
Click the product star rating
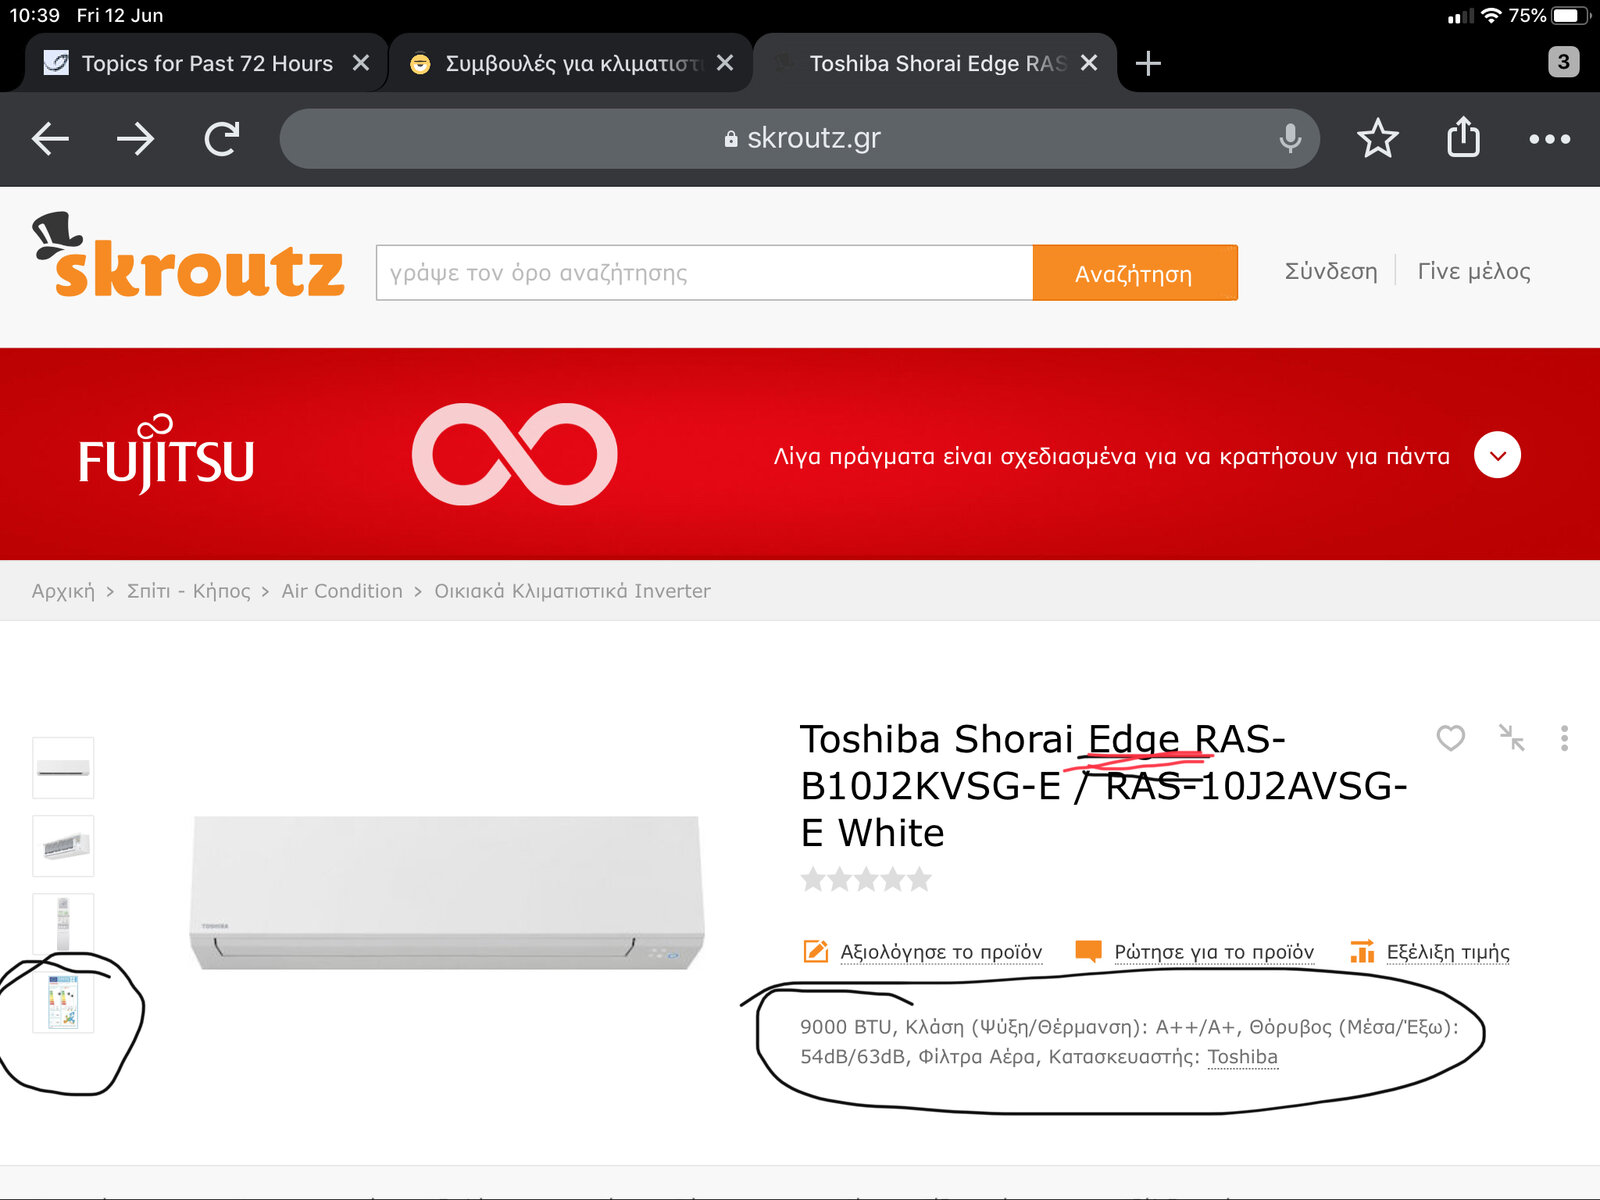pos(866,880)
